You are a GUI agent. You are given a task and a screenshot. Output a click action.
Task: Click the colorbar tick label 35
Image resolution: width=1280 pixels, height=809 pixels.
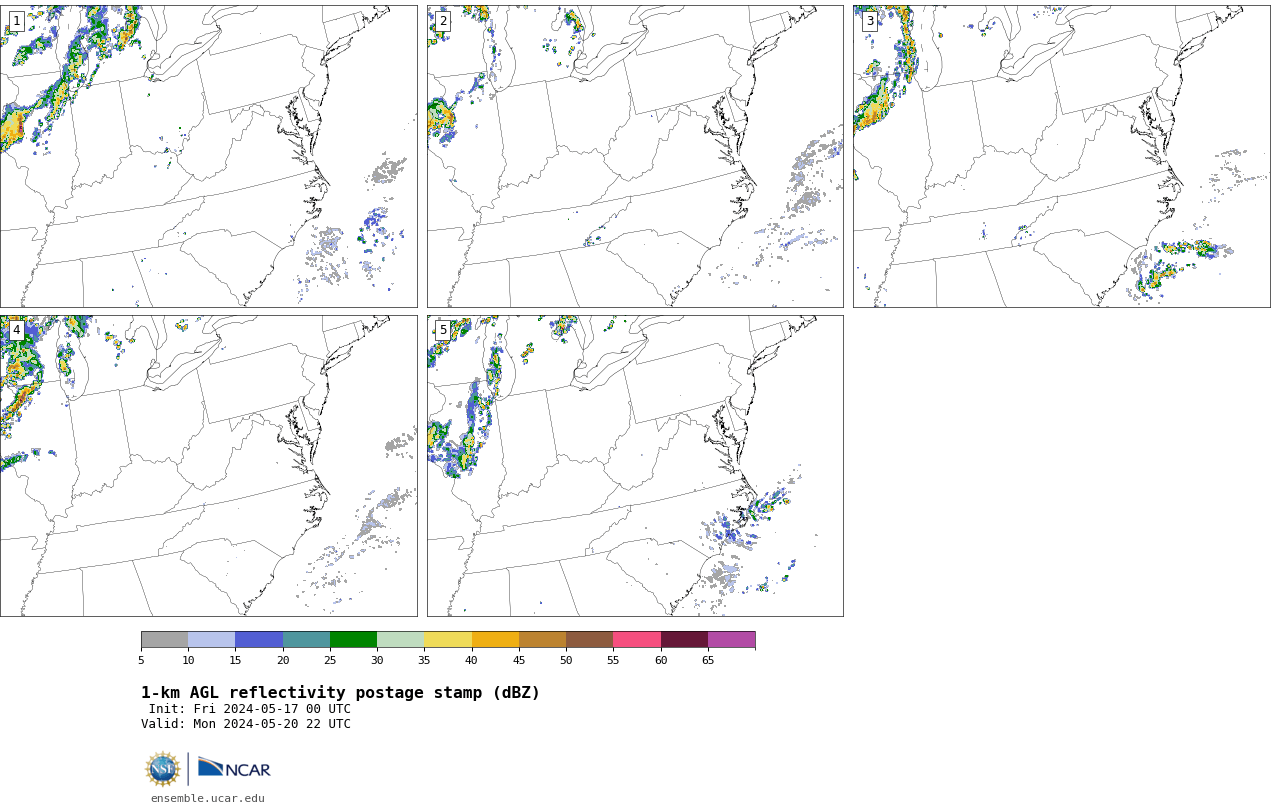pyautogui.click(x=424, y=660)
